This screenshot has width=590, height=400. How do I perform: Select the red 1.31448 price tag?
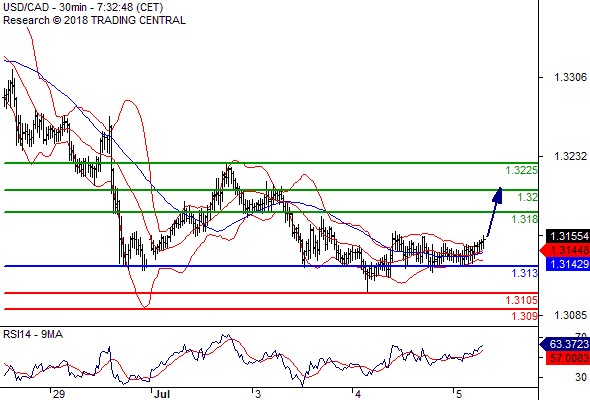[564, 250]
